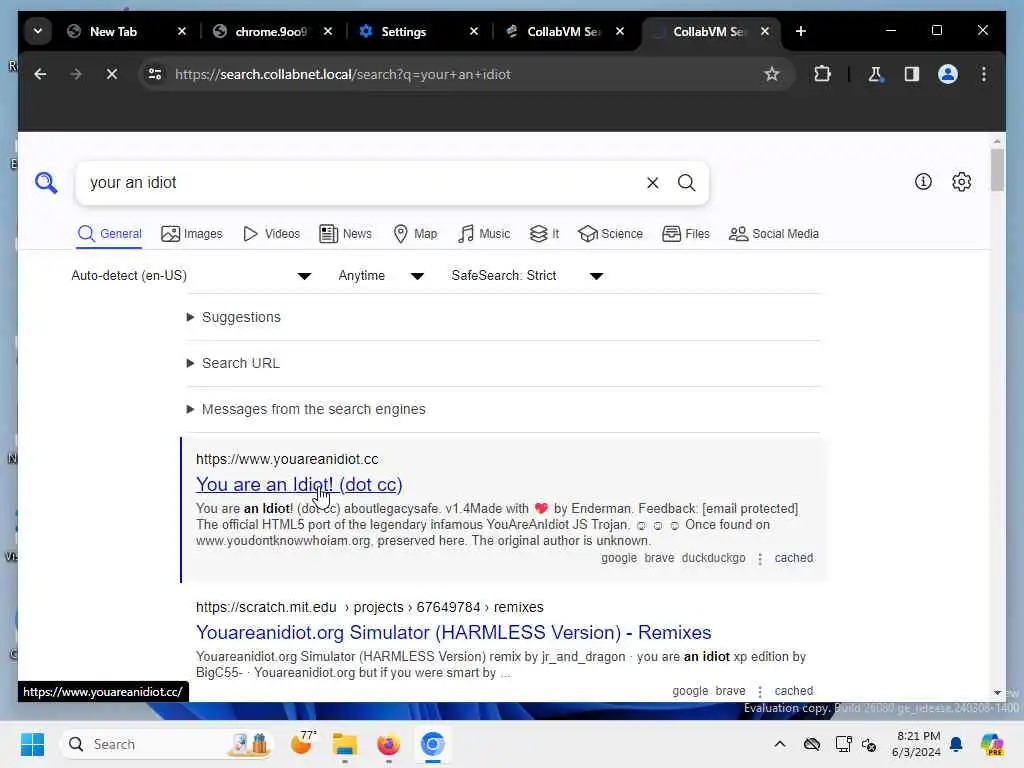Open cached version of youareanidiot.cc result
This screenshot has width=1024, height=768.
(793, 558)
